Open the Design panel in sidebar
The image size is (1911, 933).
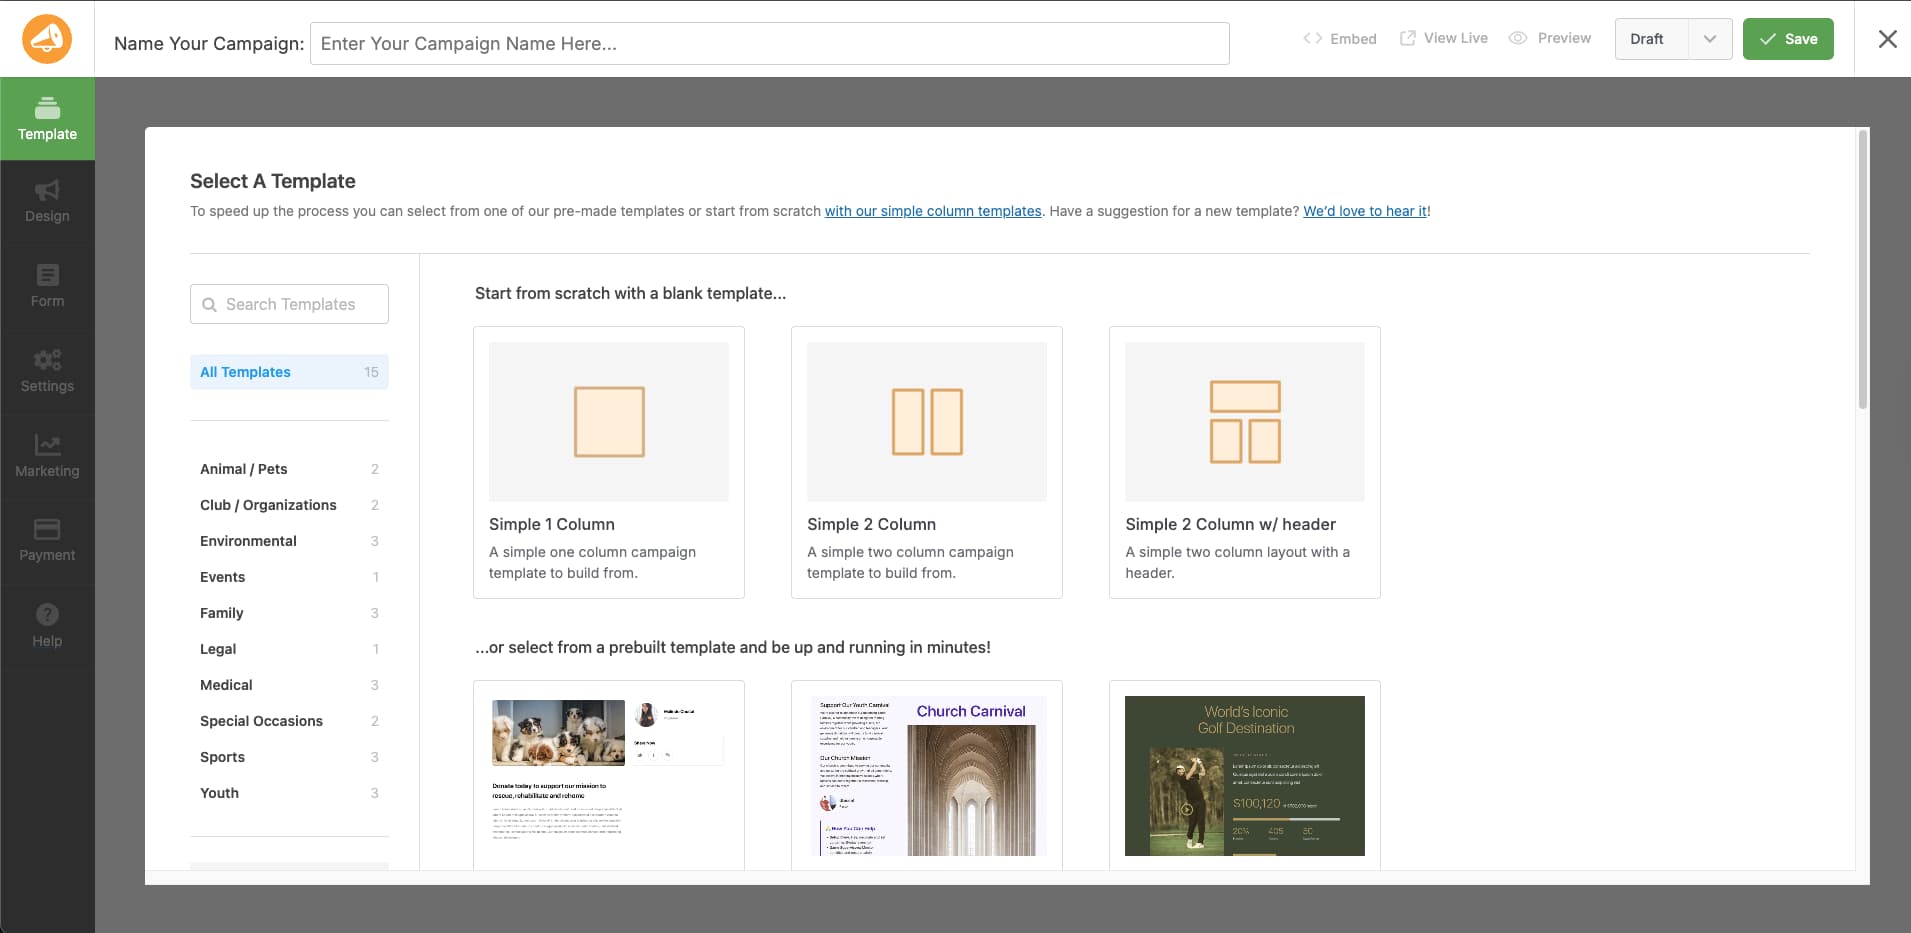tap(47, 202)
